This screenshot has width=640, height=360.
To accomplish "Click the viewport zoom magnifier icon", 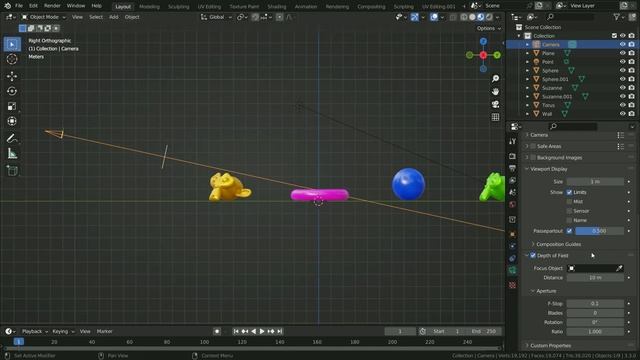I will pos(495,78).
